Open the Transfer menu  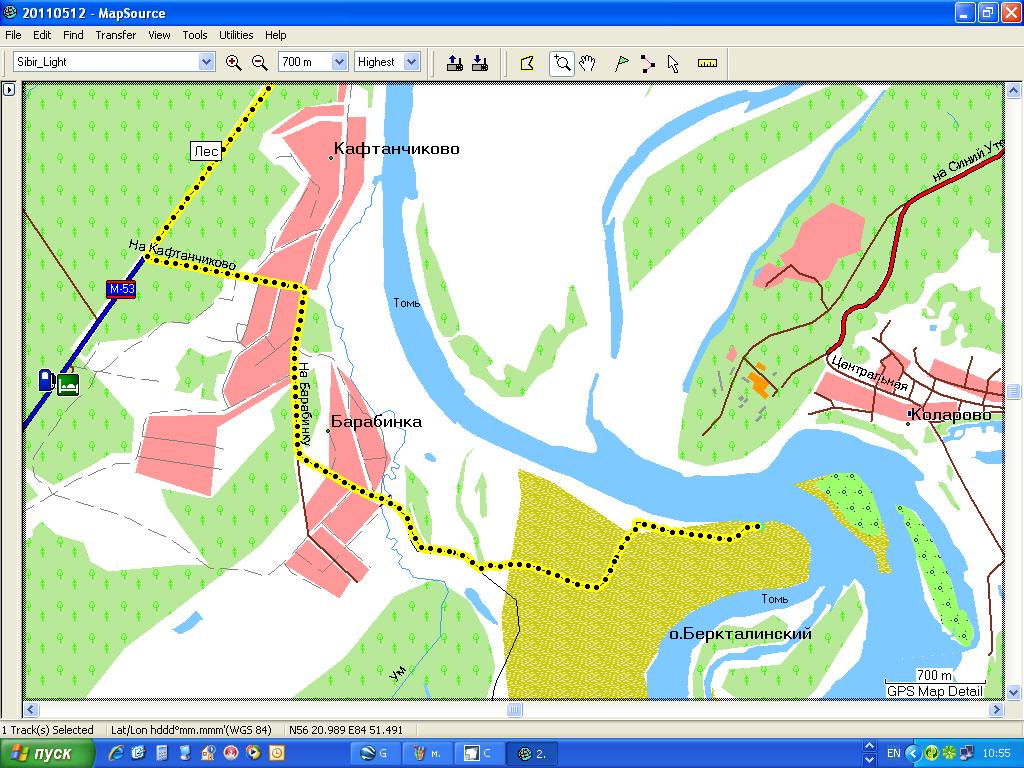click(116, 35)
